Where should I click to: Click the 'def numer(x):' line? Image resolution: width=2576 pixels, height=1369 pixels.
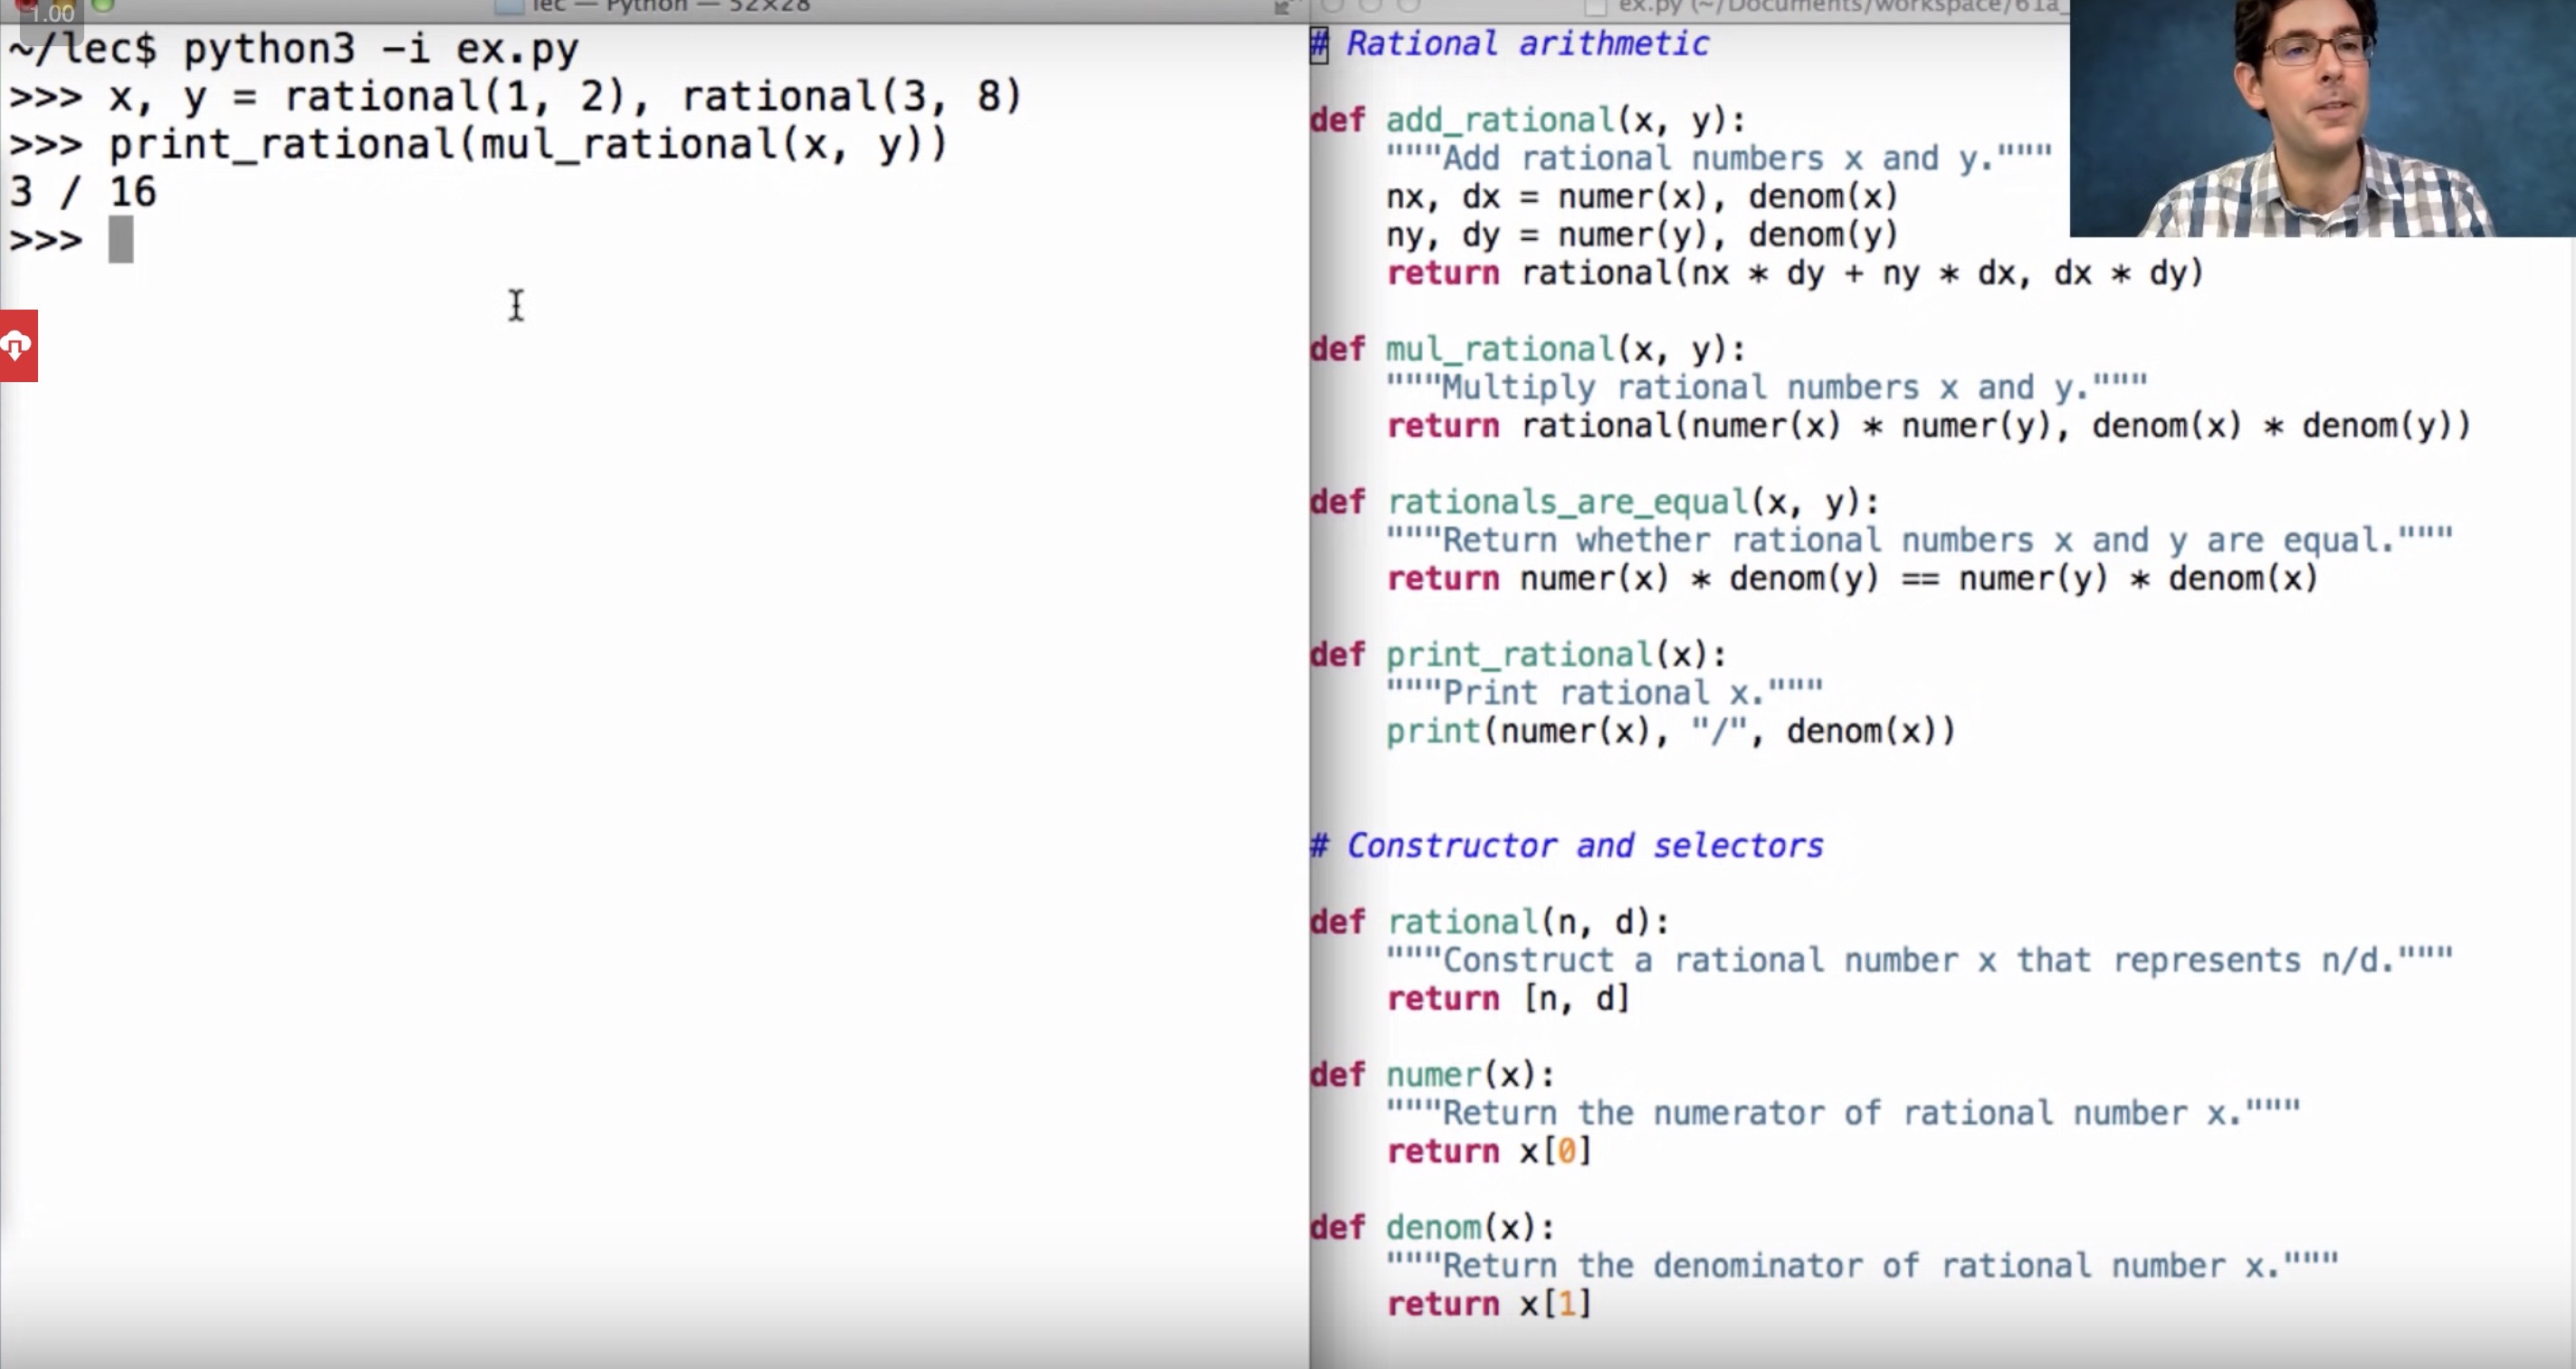point(1433,1075)
